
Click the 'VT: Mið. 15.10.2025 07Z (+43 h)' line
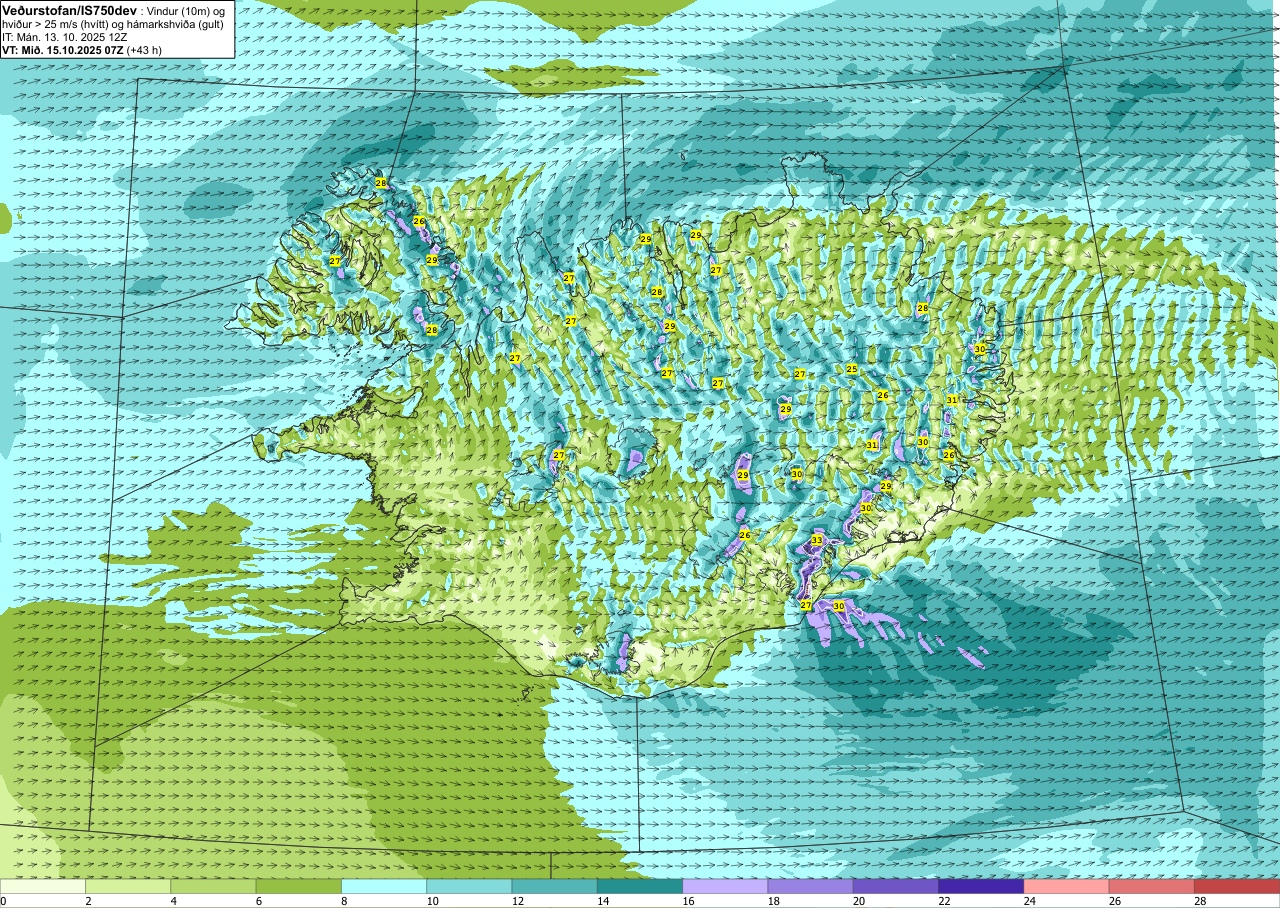[x=82, y=49]
